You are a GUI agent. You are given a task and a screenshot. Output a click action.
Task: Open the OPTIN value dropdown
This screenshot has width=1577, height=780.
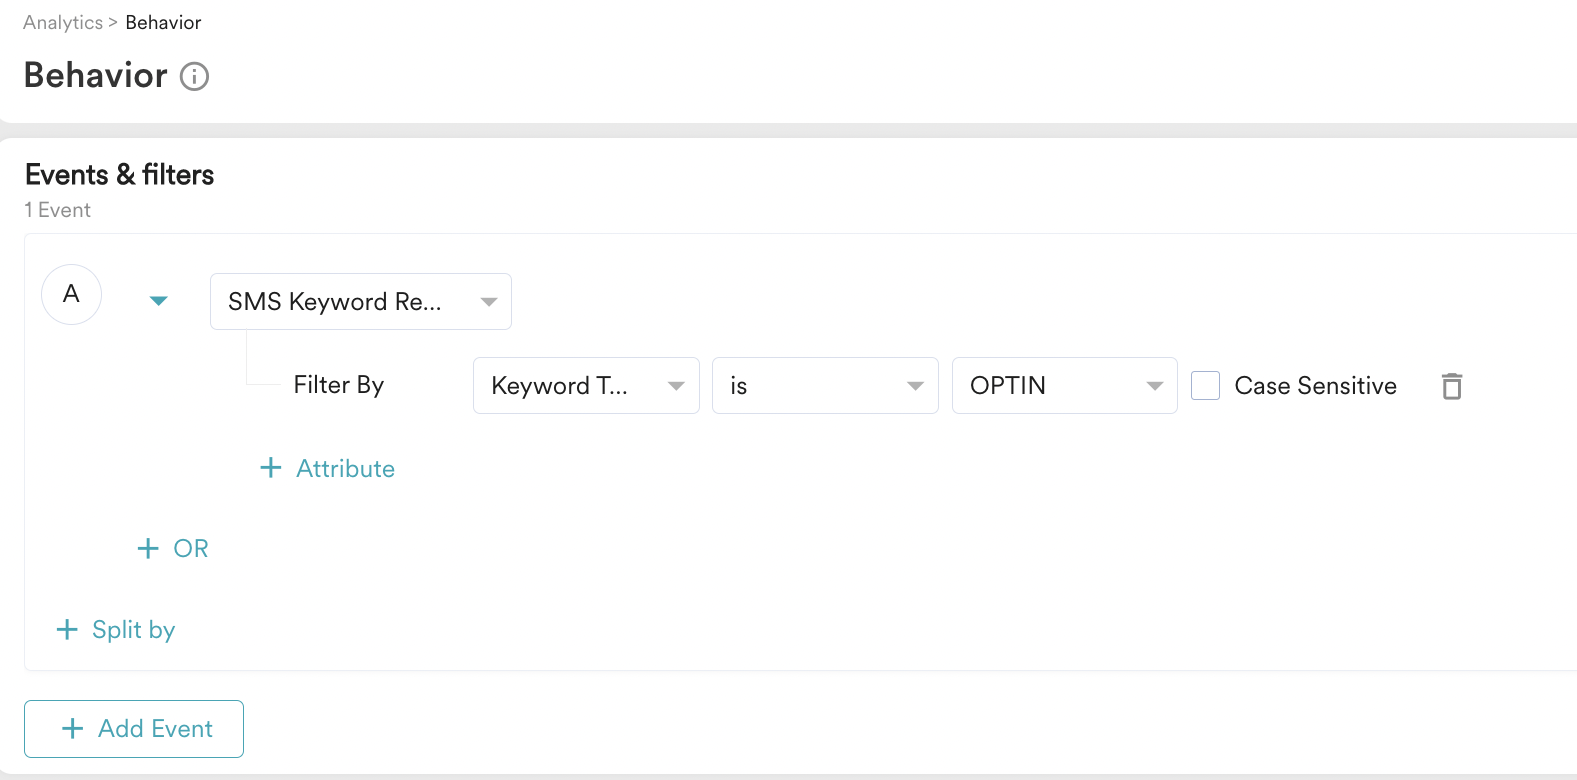[1064, 386]
